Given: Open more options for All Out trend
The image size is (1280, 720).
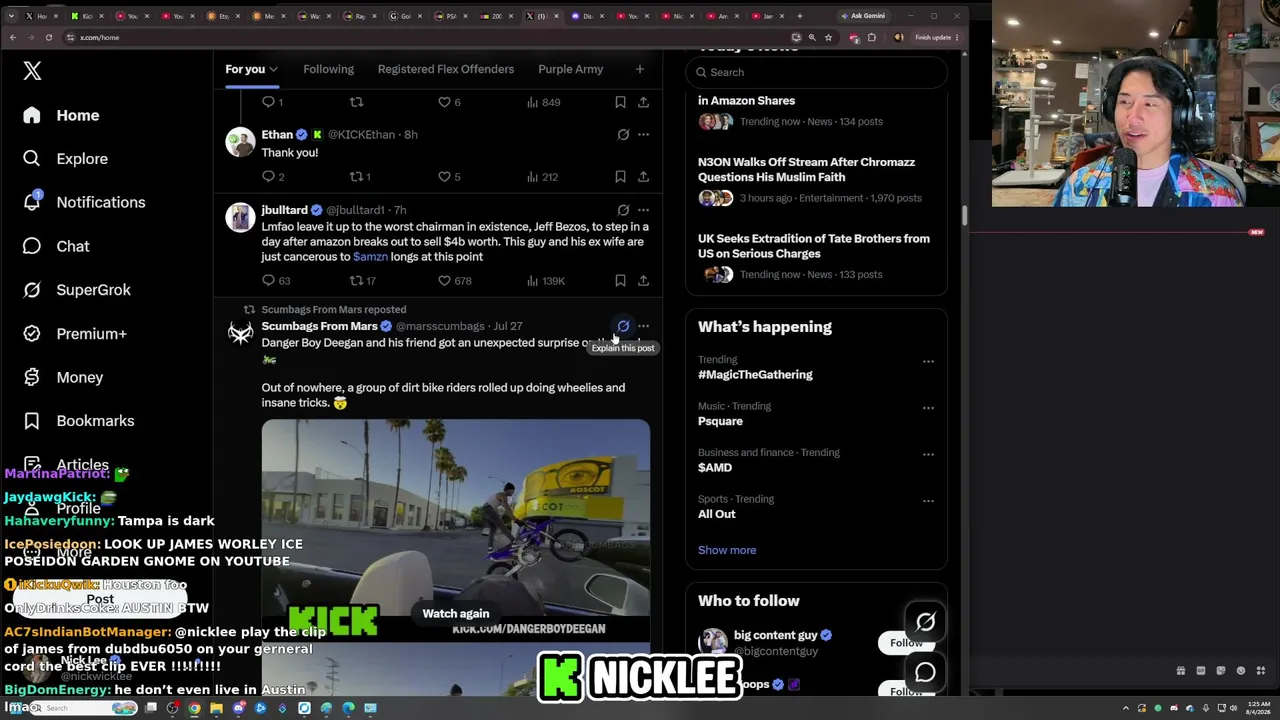Looking at the screenshot, I should 928,501.
